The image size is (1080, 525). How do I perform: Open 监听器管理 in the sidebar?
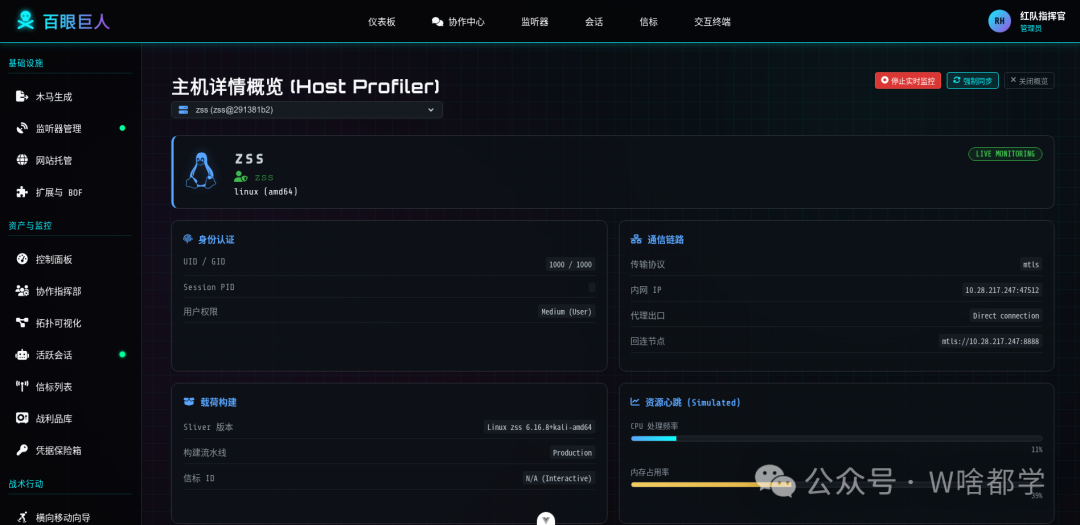click(x=59, y=129)
